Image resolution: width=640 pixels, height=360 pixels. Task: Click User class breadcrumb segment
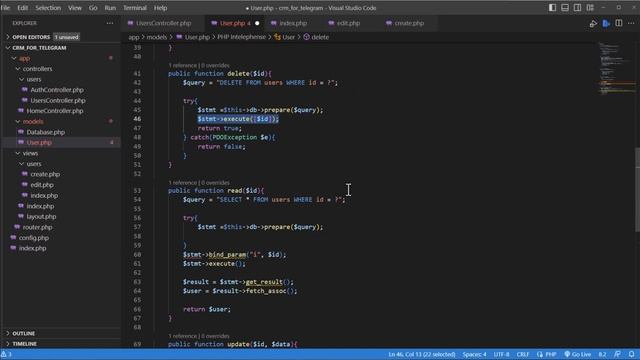tap(284, 37)
